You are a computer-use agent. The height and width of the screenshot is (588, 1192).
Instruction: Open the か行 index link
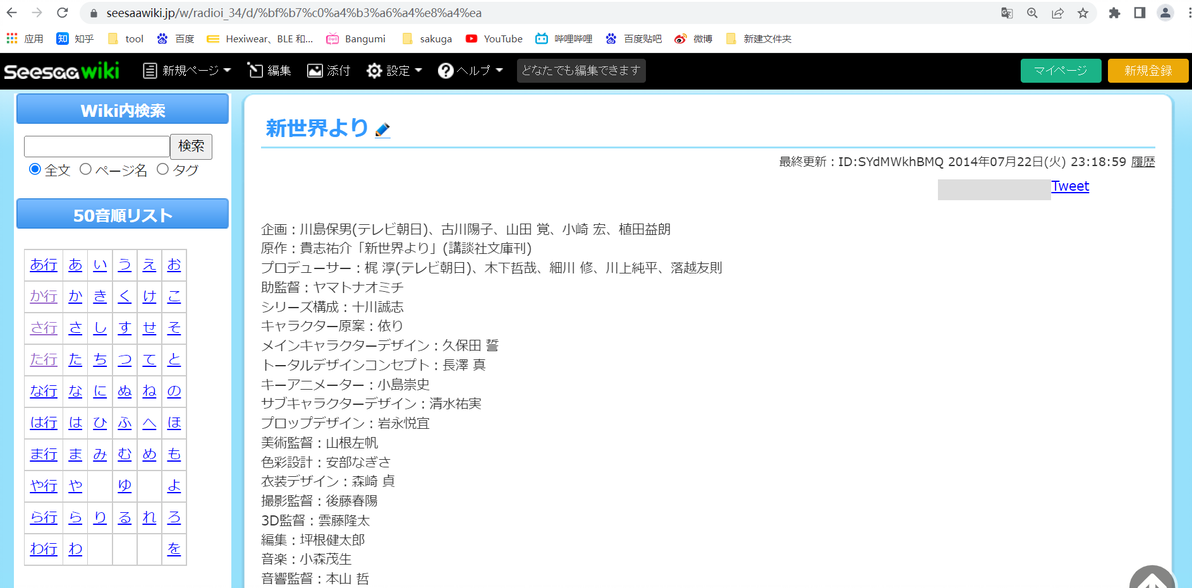pyautogui.click(x=43, y=297)
